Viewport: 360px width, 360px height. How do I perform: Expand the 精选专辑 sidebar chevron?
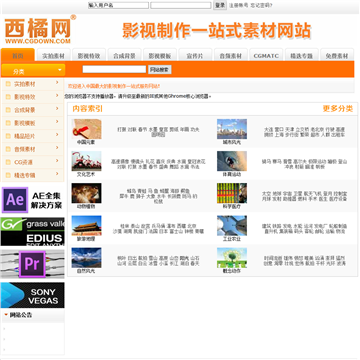[x=57, y=173]
